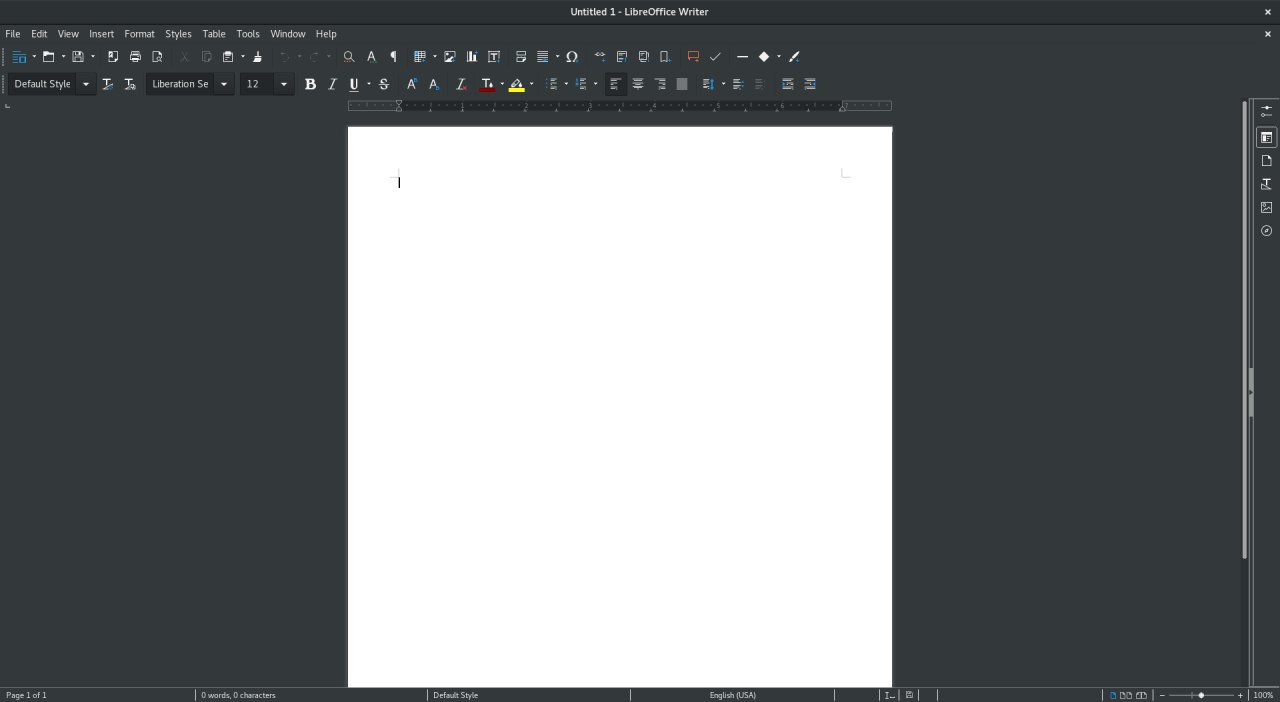Click the Save document icon
1280x702 pixels.
pyautogui.click(x=77, y=57)
